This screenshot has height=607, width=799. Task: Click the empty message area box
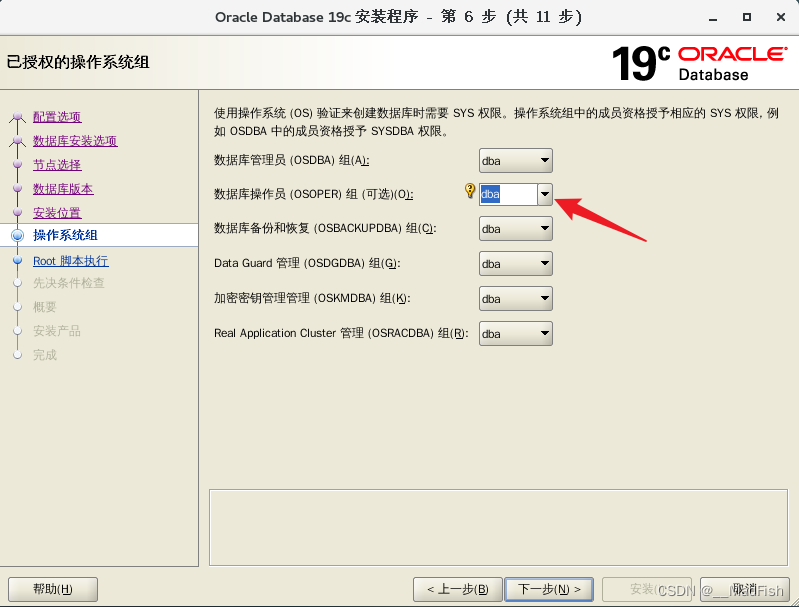click(498, 527)
